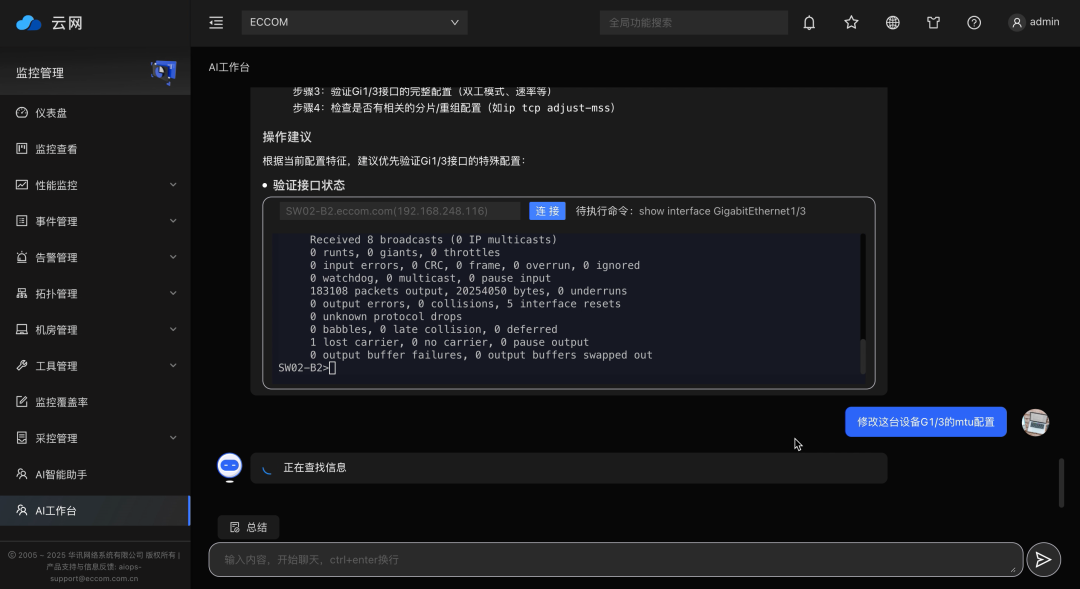The width and height of the screenshot is (1080, 589).
Task: Click the 总结 summary button
Action: pos(249,527)
